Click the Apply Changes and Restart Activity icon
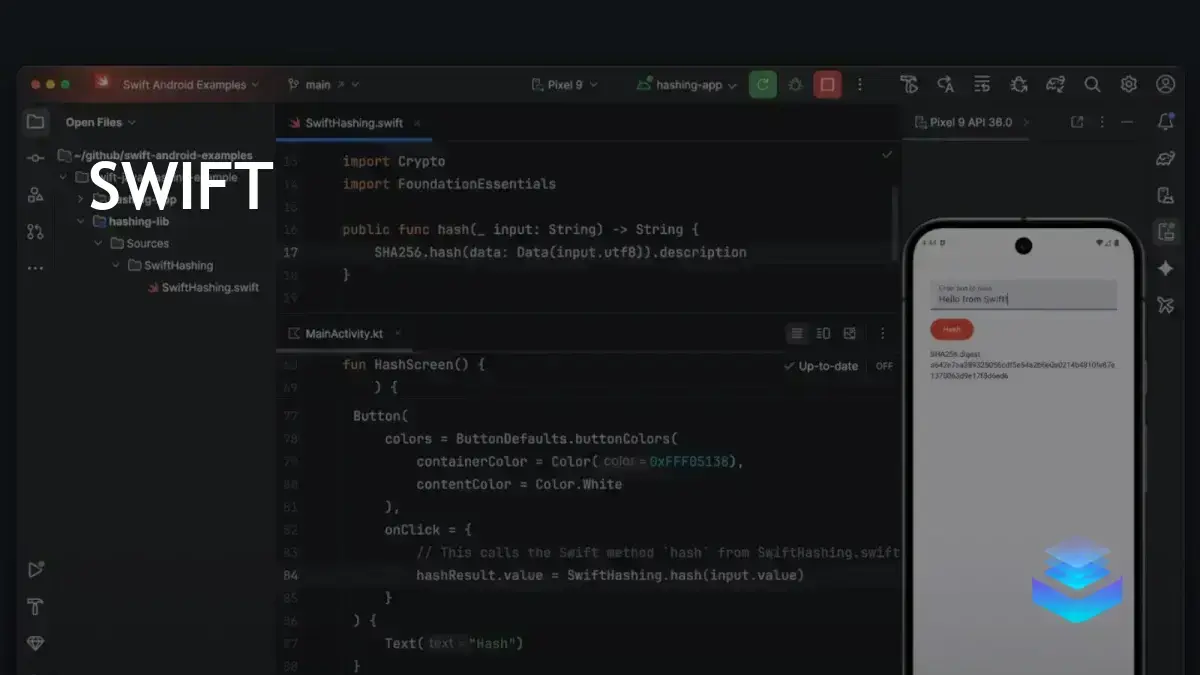Image resolution: width=1200 pixels, height=675 pixels. pos(945,85)
